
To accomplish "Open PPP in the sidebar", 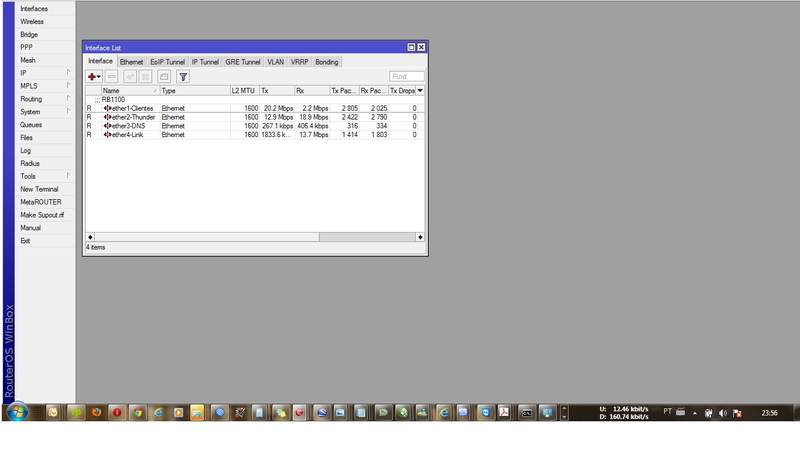I will 45,47.
